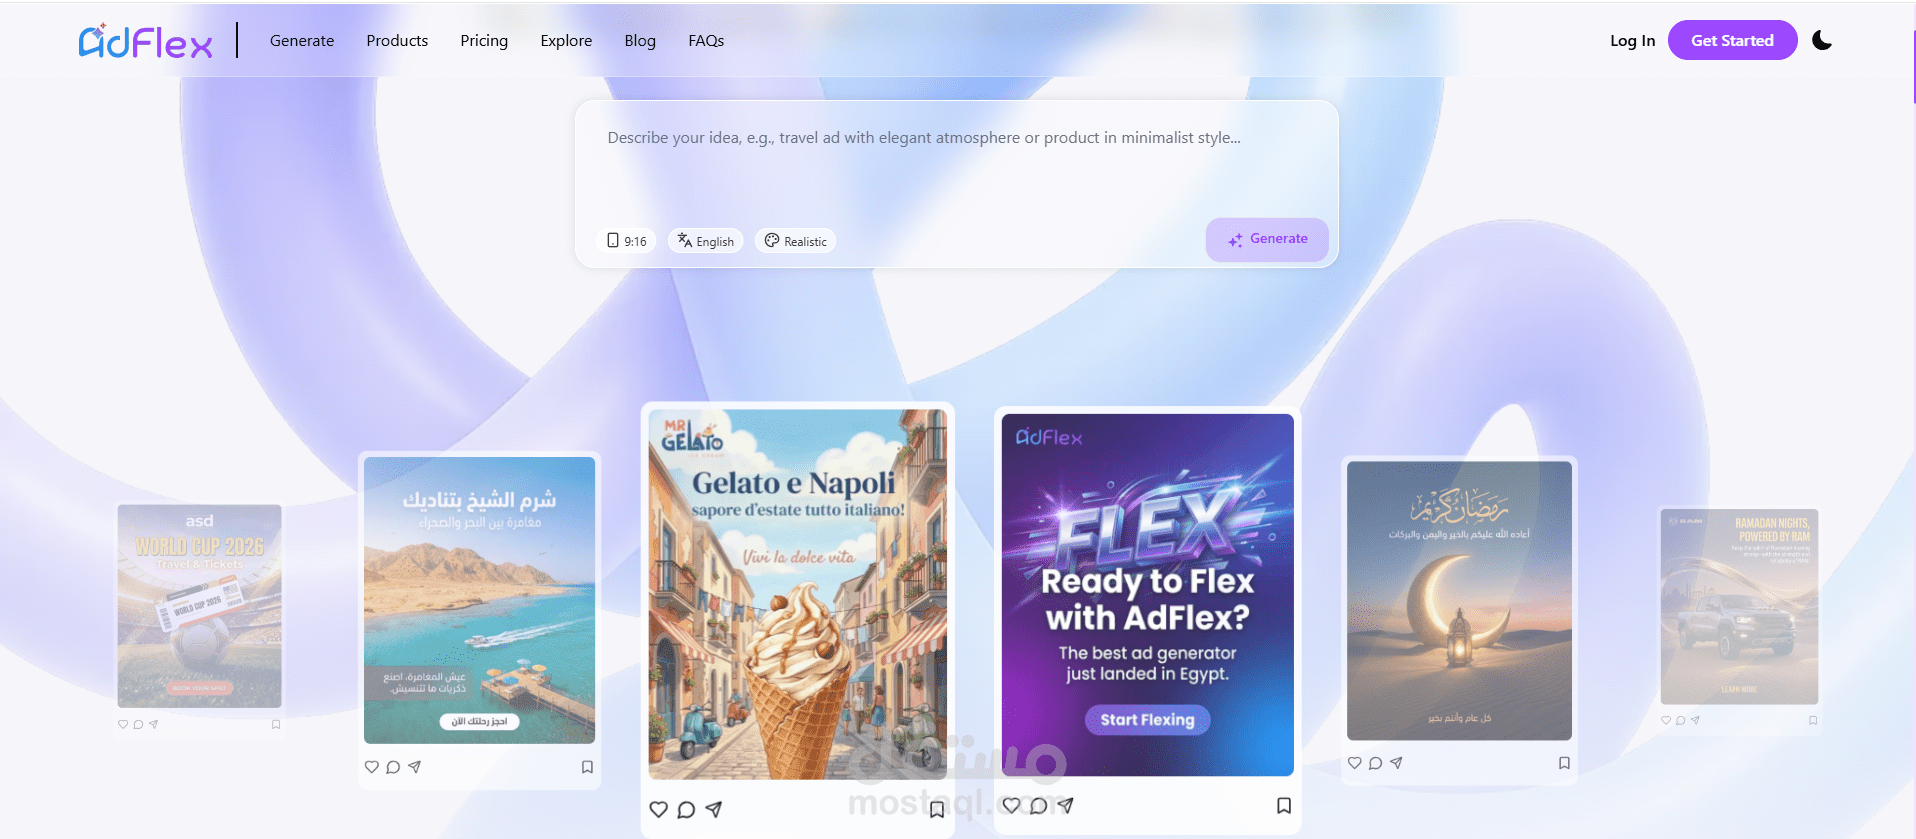Bookmark the Sharm El Sheikh ad
1916x839 pixels.
point(588,767)
